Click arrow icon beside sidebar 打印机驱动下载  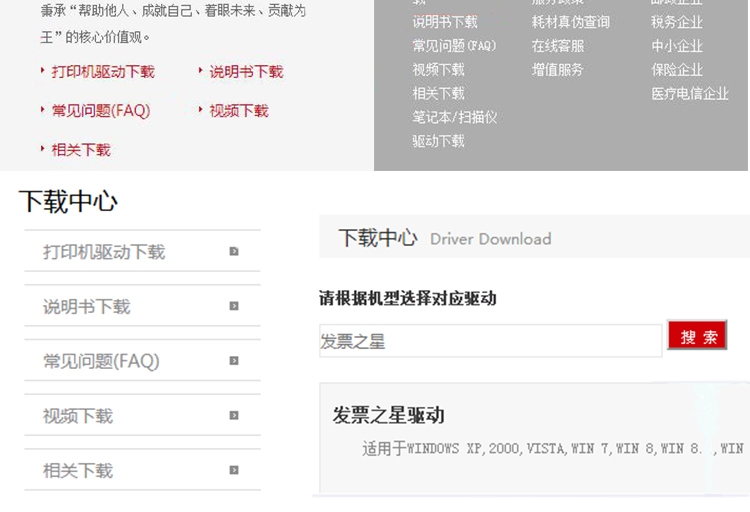click(234, 252)
